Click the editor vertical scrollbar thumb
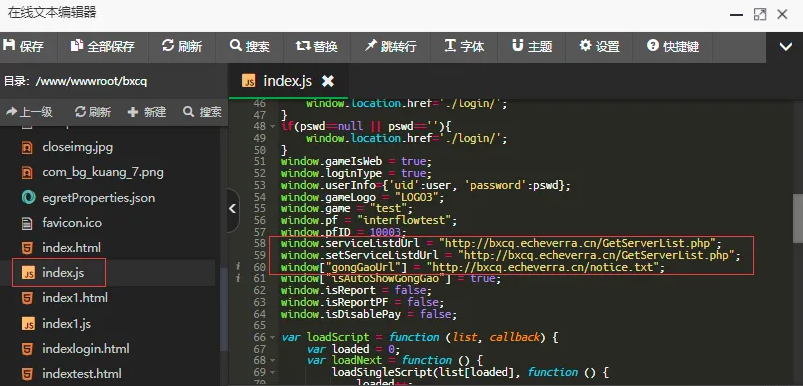 tap(797, 219)
